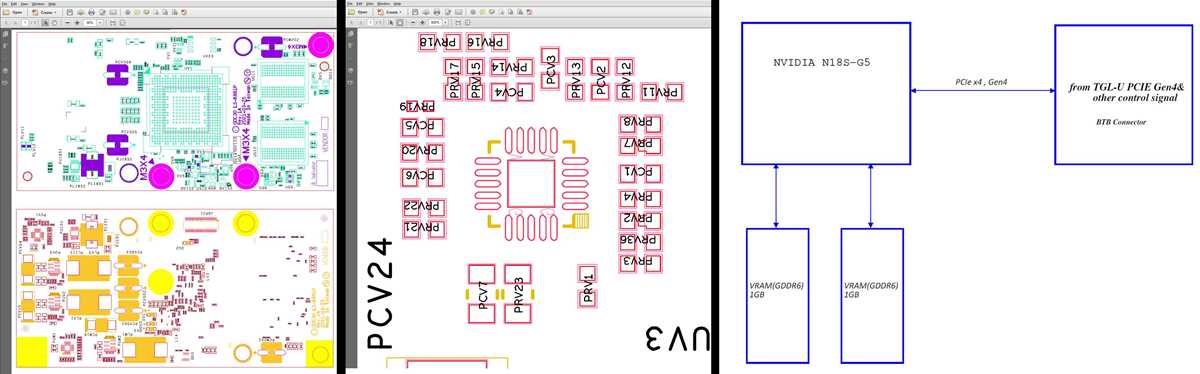Open Window menu in middle PDF window
Screen dimensions: 1200x374
coord(383,4)
